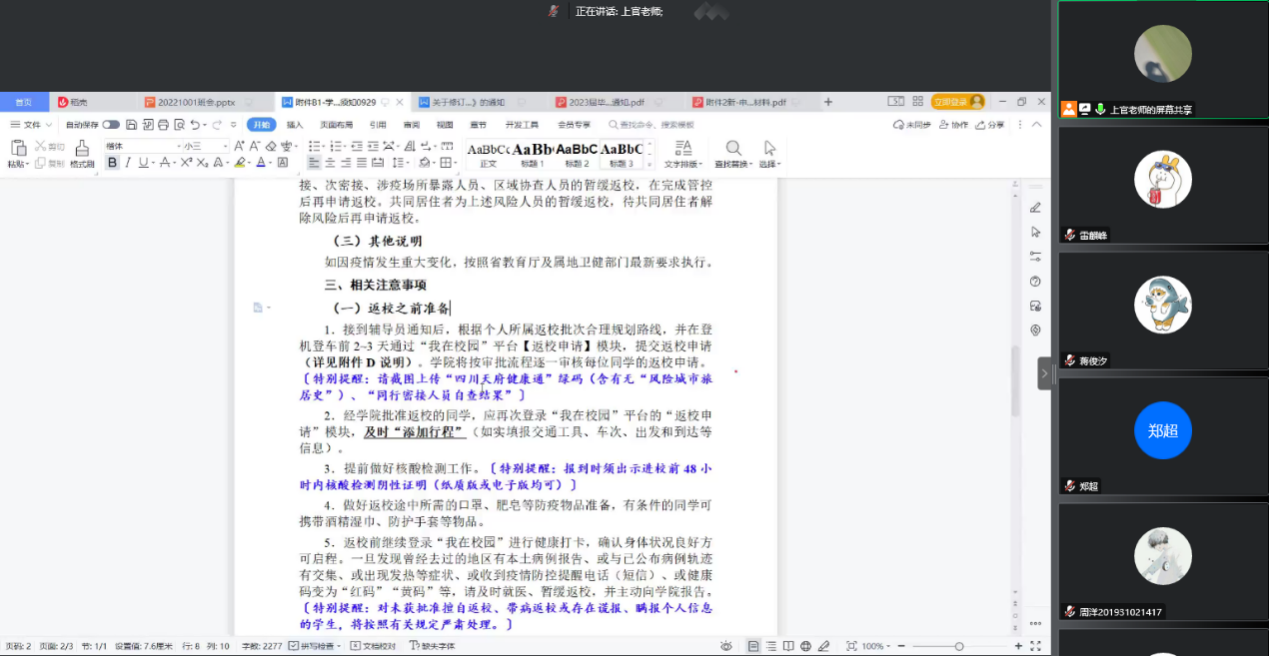Image resolution: width=1269 pixels, height=656 pixels.
Task: Switch to Web layout view in status bar
Action: click(805, 646)
